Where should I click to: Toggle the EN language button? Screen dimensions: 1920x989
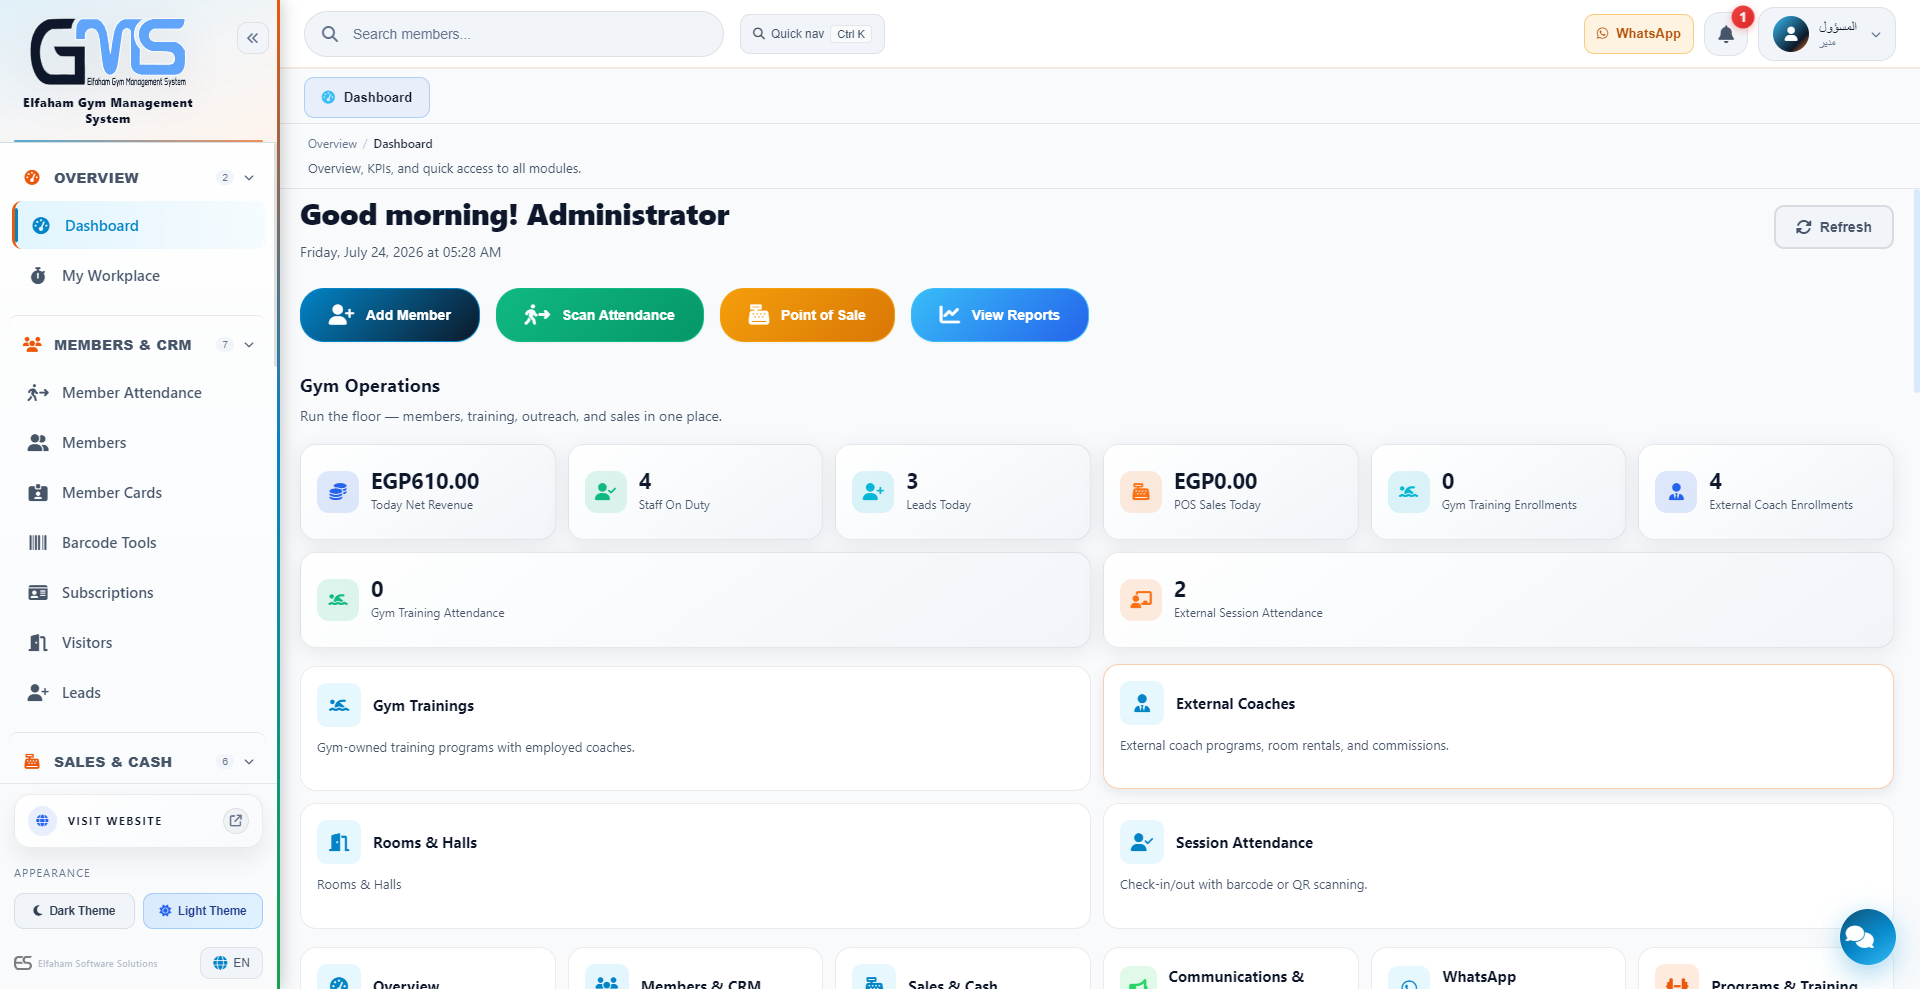tap(232, 963)
